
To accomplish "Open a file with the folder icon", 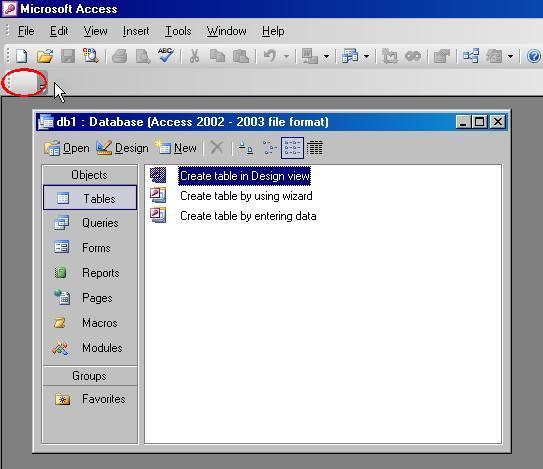I will [x=45, y=56].
